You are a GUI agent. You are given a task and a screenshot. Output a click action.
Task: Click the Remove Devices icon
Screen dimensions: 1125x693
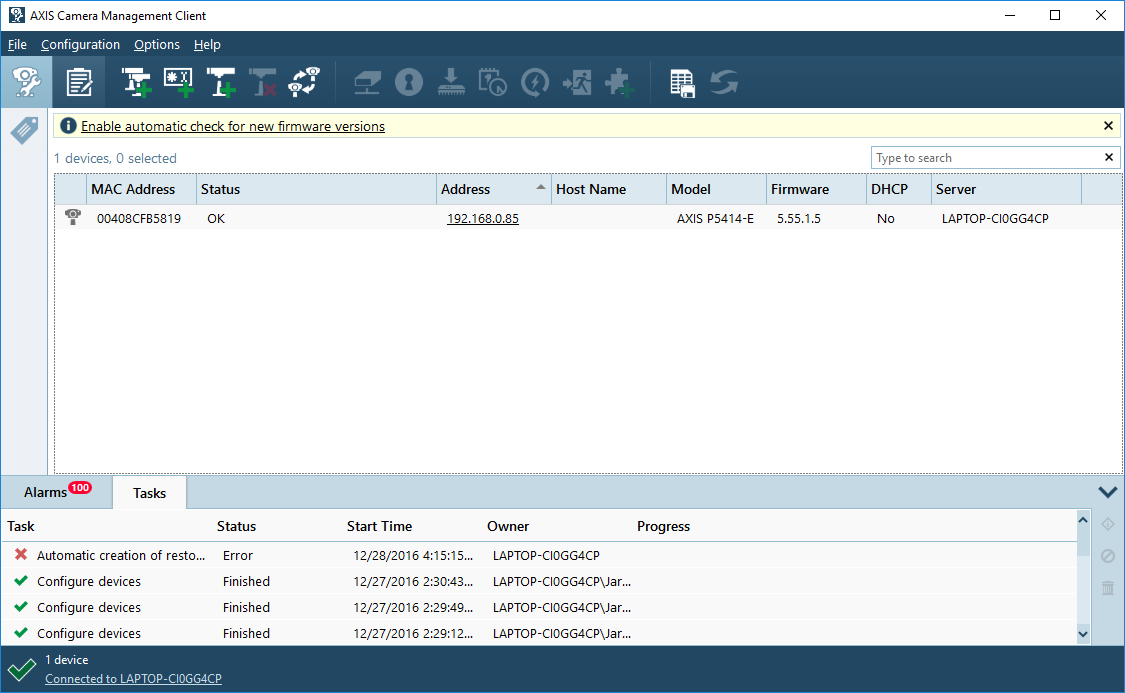tap(263, 82)
